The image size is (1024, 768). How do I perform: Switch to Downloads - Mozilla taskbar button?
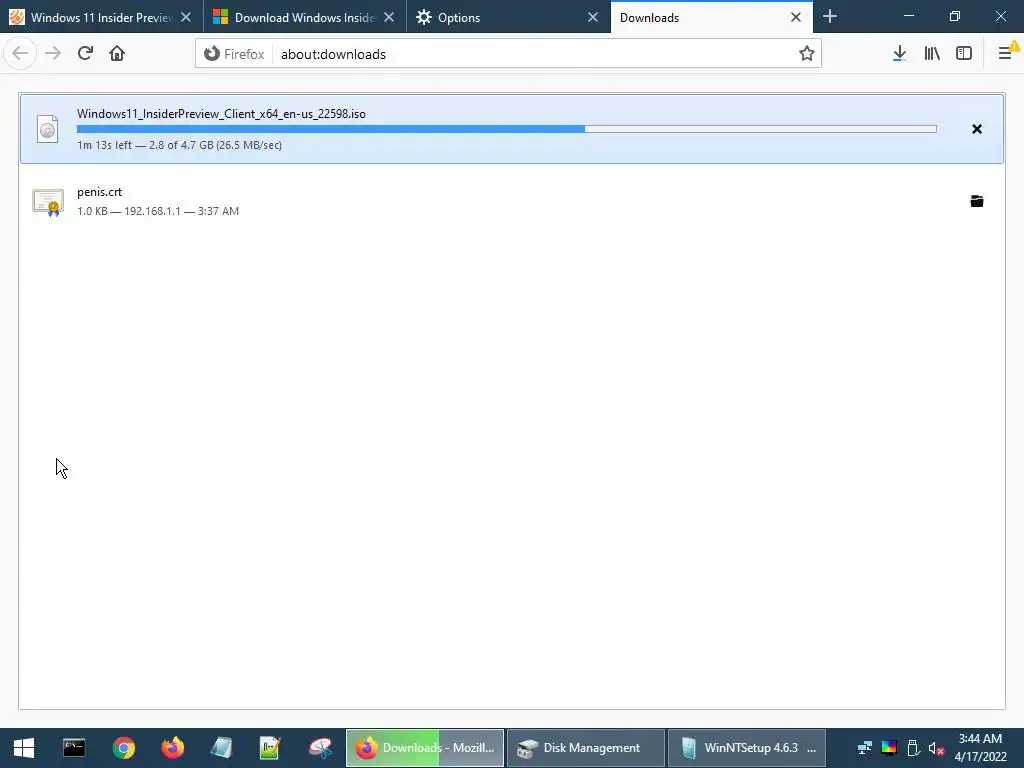click(424, 748)
